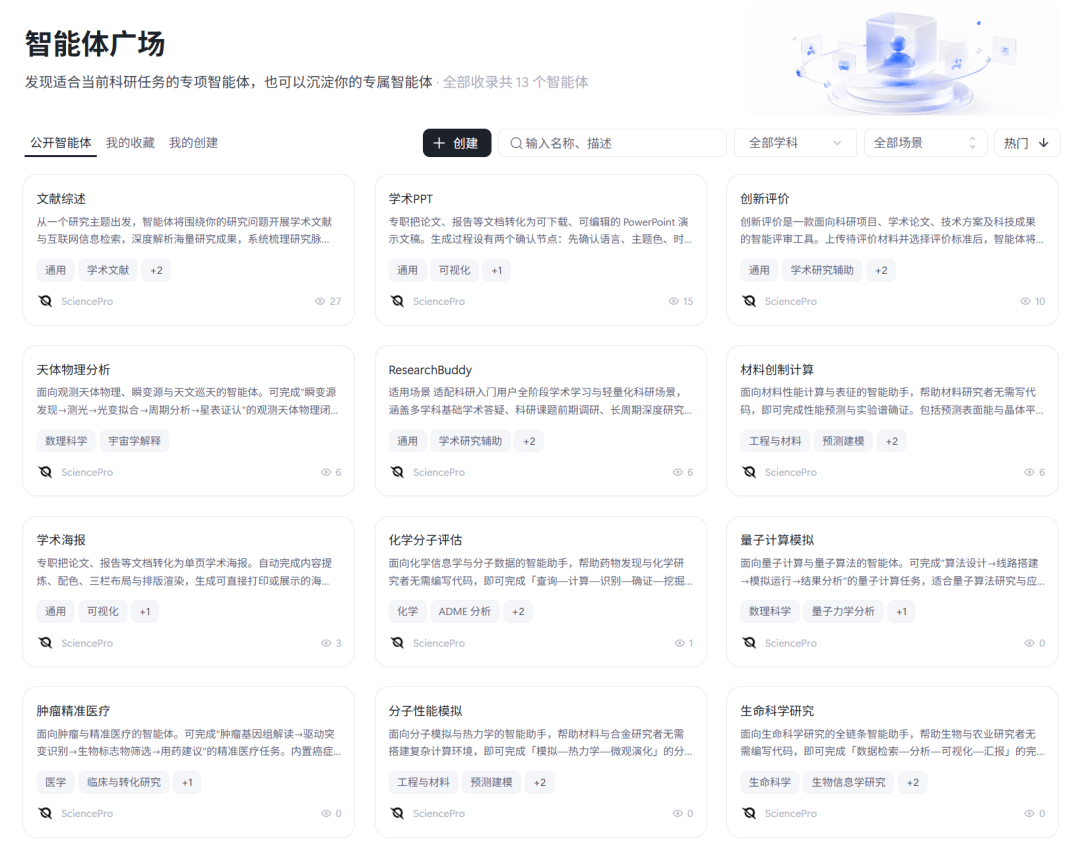The width and height of the screenshot is (1080, 856).
Task: Click the eye view-count icon on 创新评价 card
Action: [x=1025, y=301]
